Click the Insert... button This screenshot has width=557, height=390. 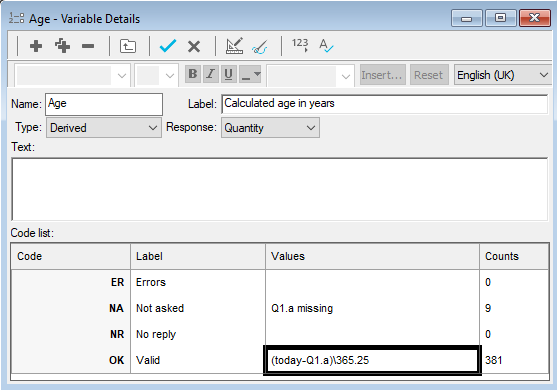383,75
